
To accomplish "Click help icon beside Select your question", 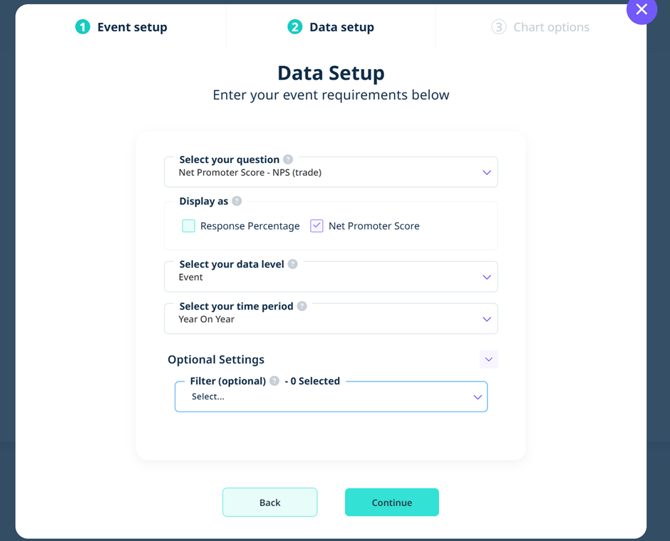I will click(288, 159).
